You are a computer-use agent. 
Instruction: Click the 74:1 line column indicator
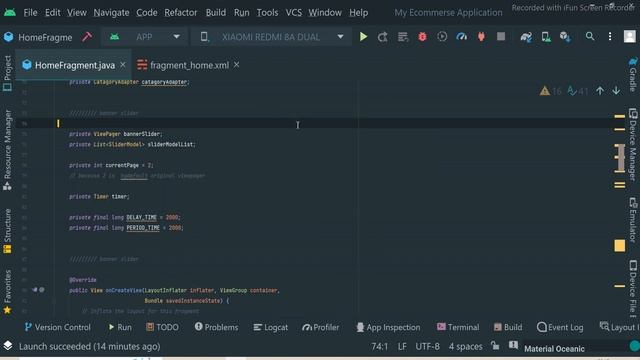click(x=380, y=347)
